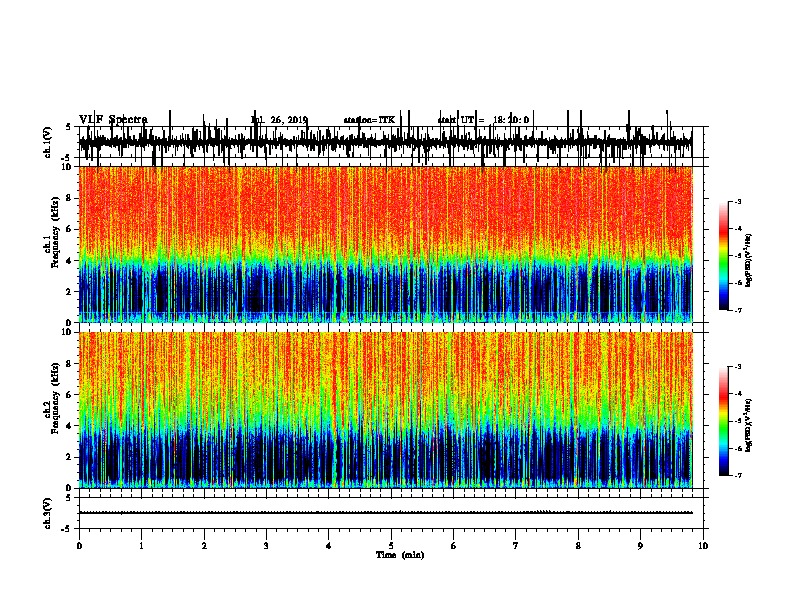
Task: Click the flat ch.3 voltage trace
Action: click(385, 513)
